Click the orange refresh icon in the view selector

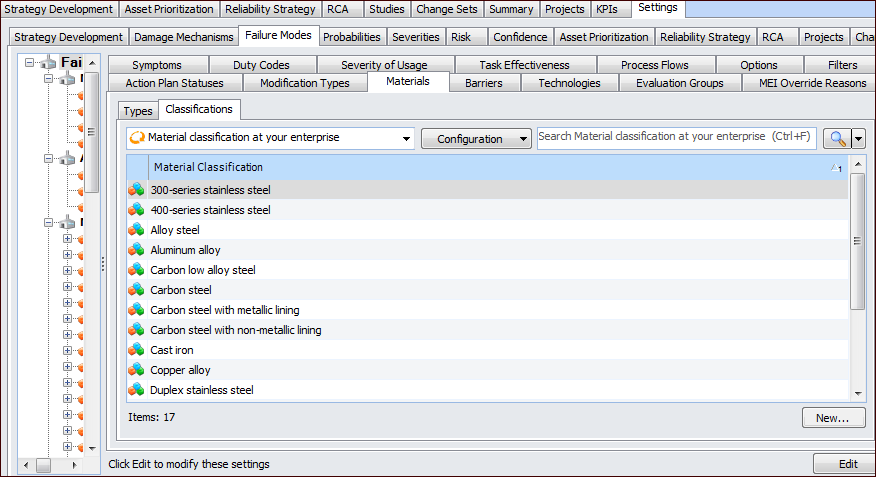(x=137, y=137)
